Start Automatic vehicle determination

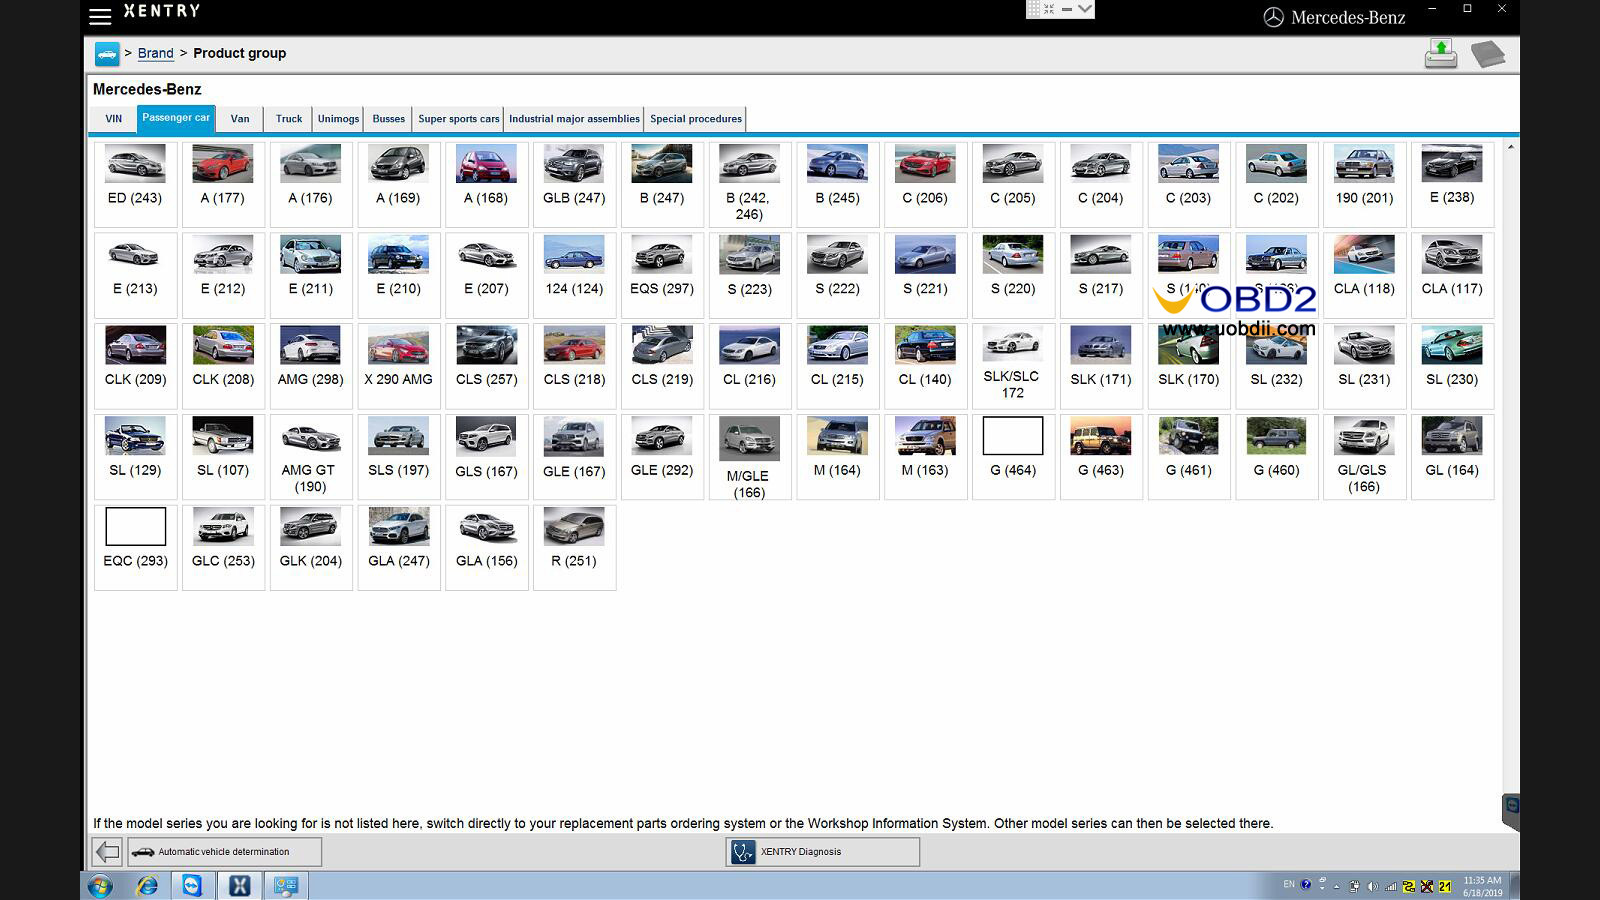[x=224, y=852]
